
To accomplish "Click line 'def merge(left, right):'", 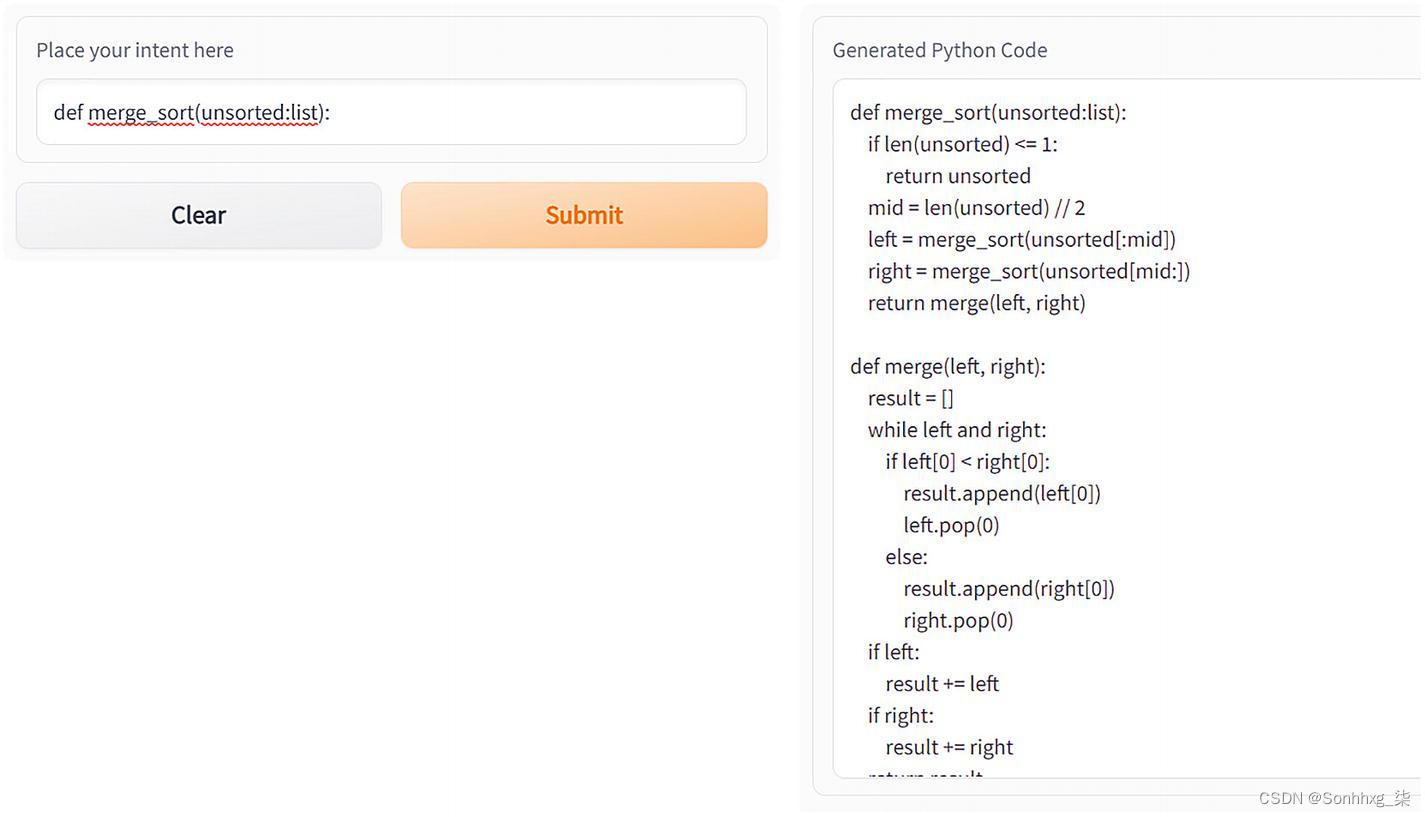I will pyautogui.click(x=948, y=366).
